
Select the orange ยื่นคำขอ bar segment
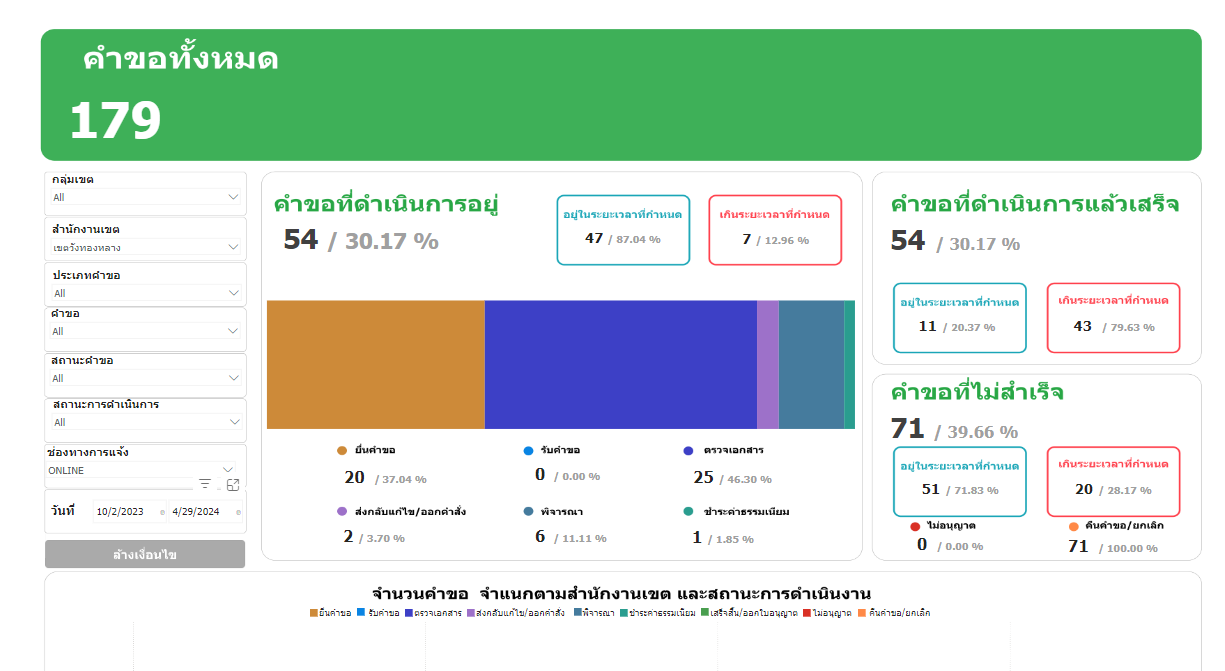[375, 364]
